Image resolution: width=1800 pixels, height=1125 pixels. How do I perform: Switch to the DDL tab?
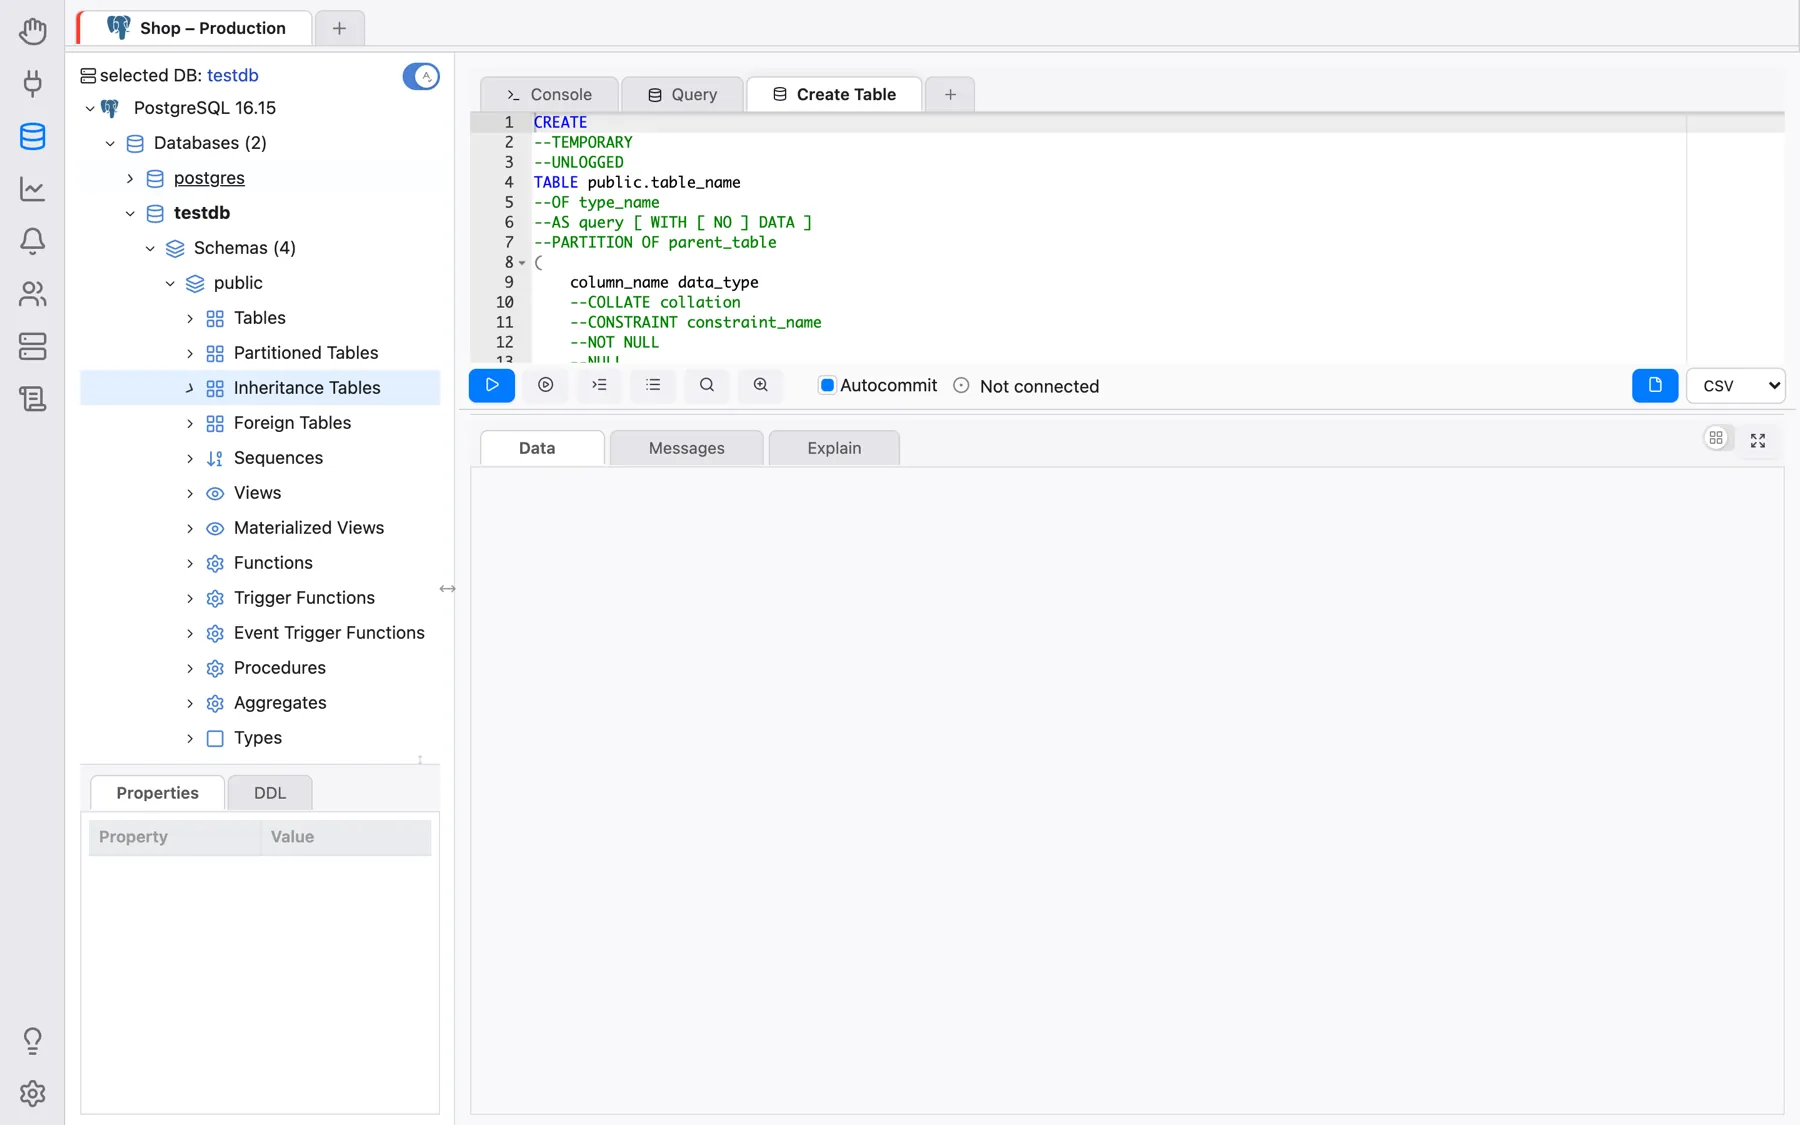[x=270, y=793]
